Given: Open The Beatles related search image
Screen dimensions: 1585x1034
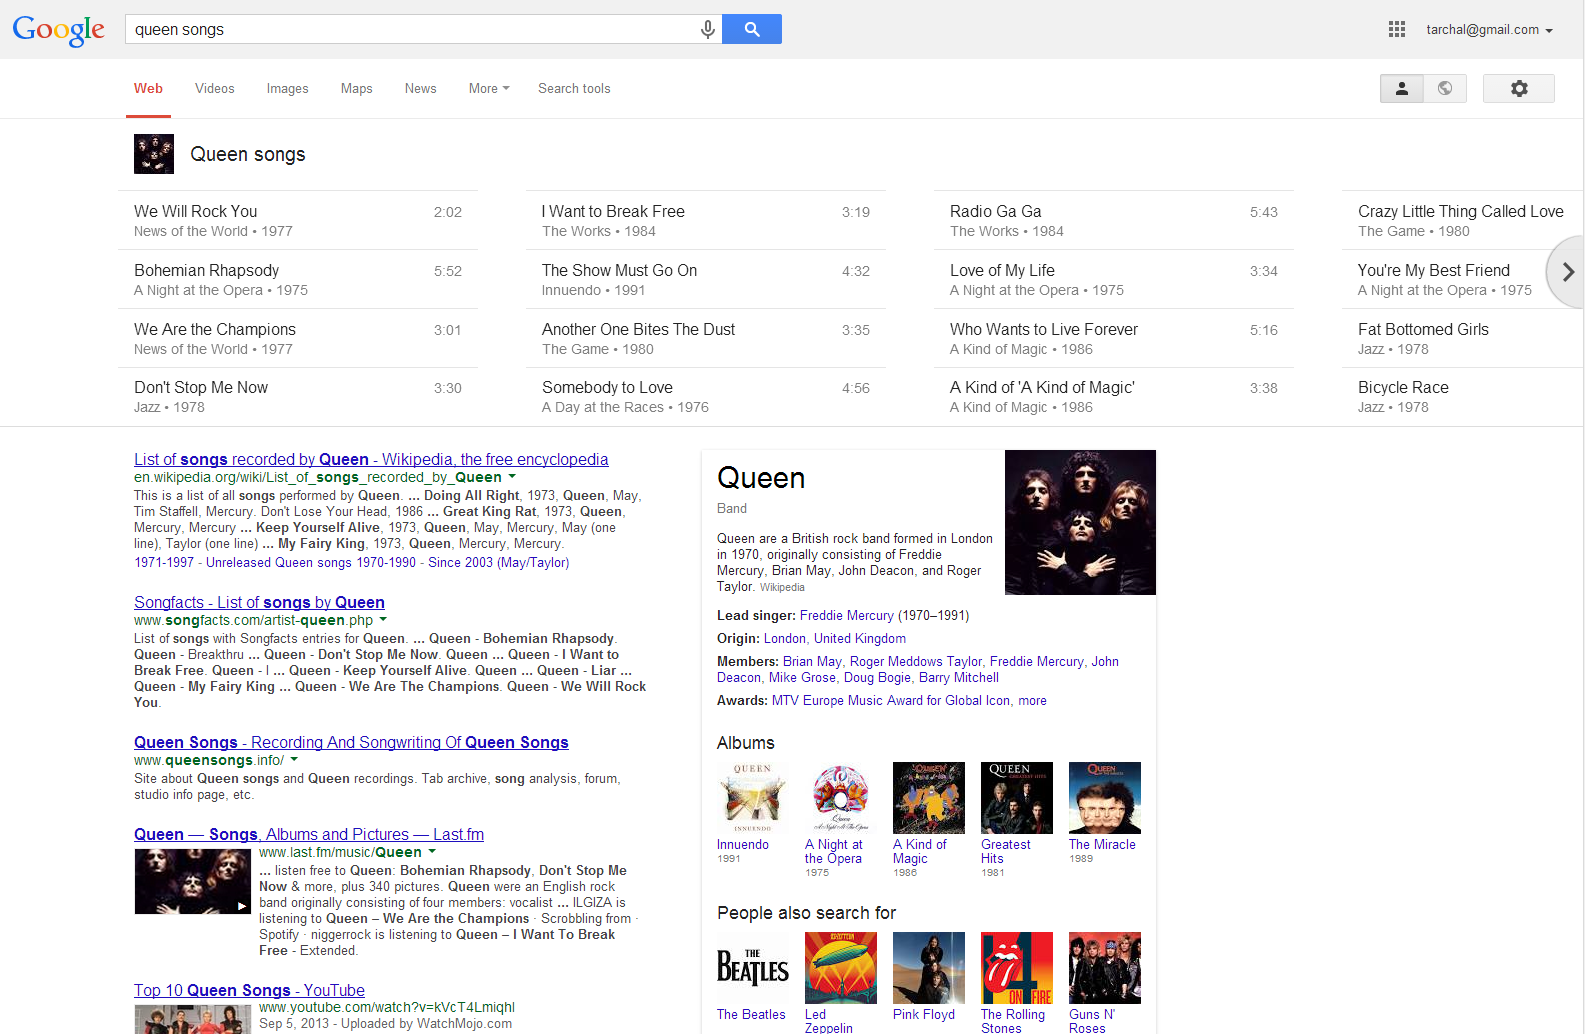Looking at the screenshot, I should pos(753,968).
